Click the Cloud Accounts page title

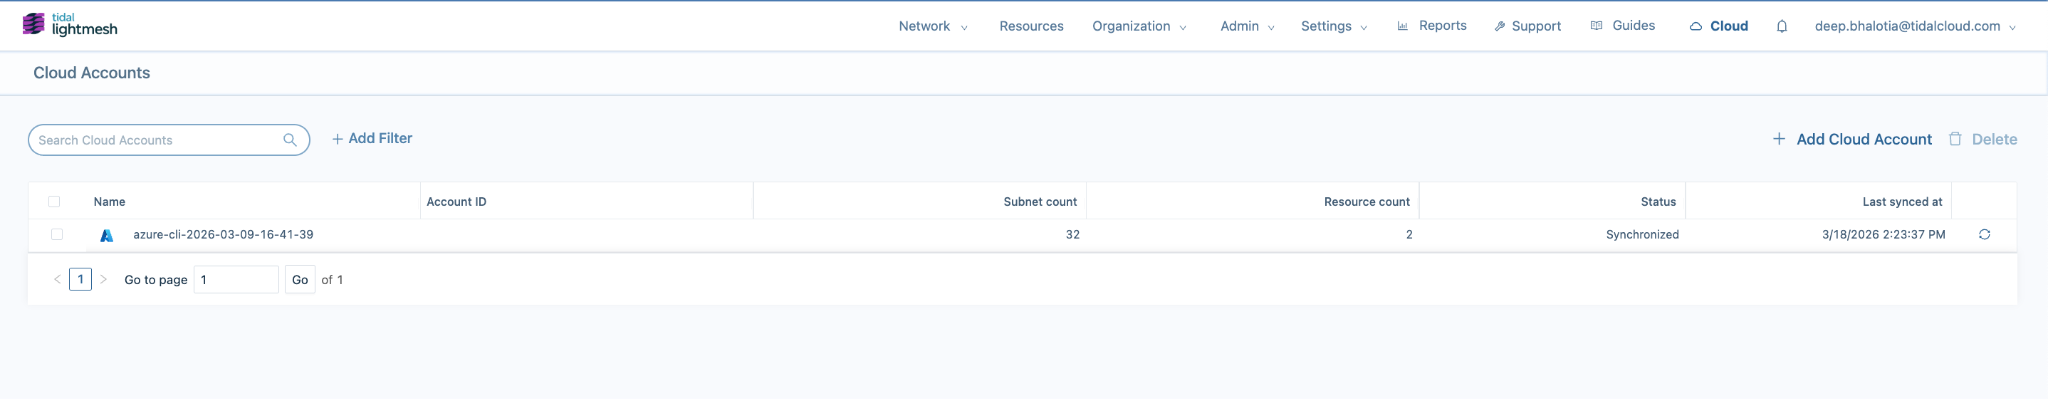(91, 72)
